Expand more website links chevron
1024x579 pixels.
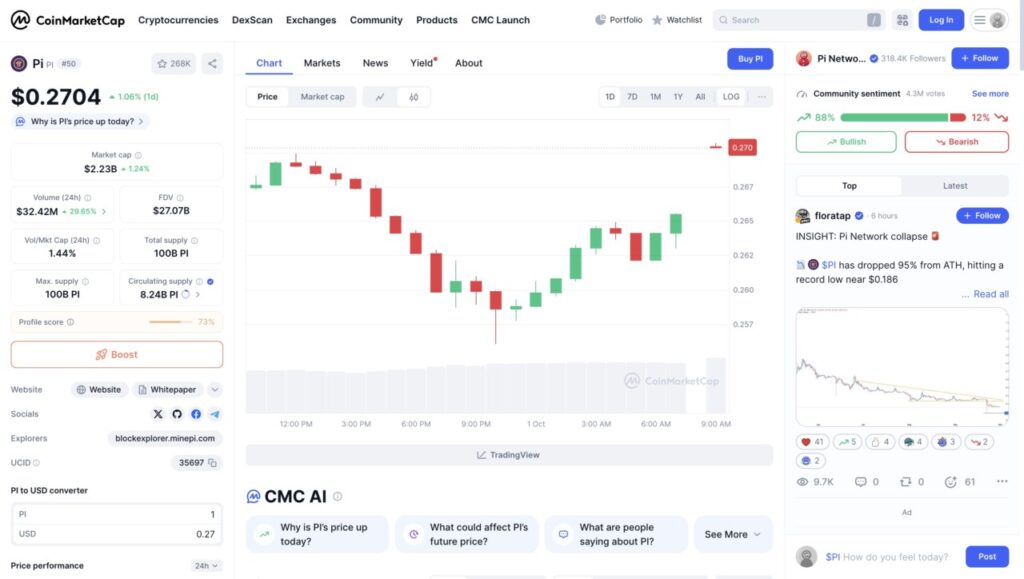(215, 390)
